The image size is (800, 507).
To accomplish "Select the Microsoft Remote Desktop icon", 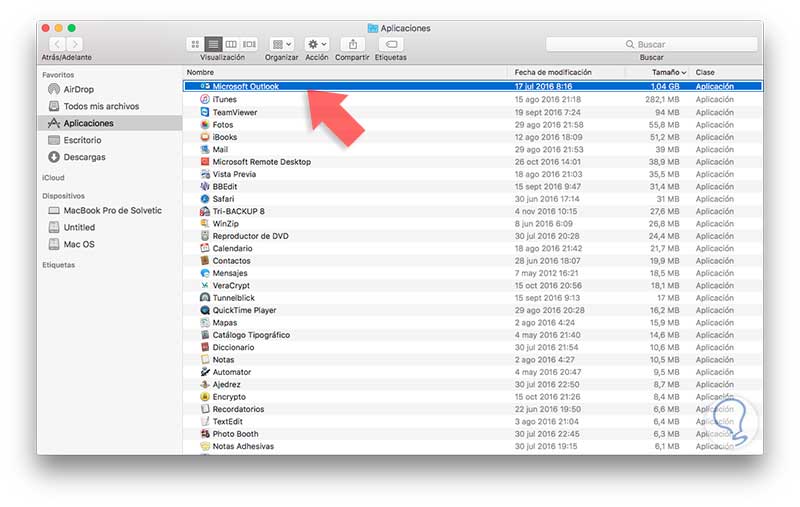I will pos(205,162).
